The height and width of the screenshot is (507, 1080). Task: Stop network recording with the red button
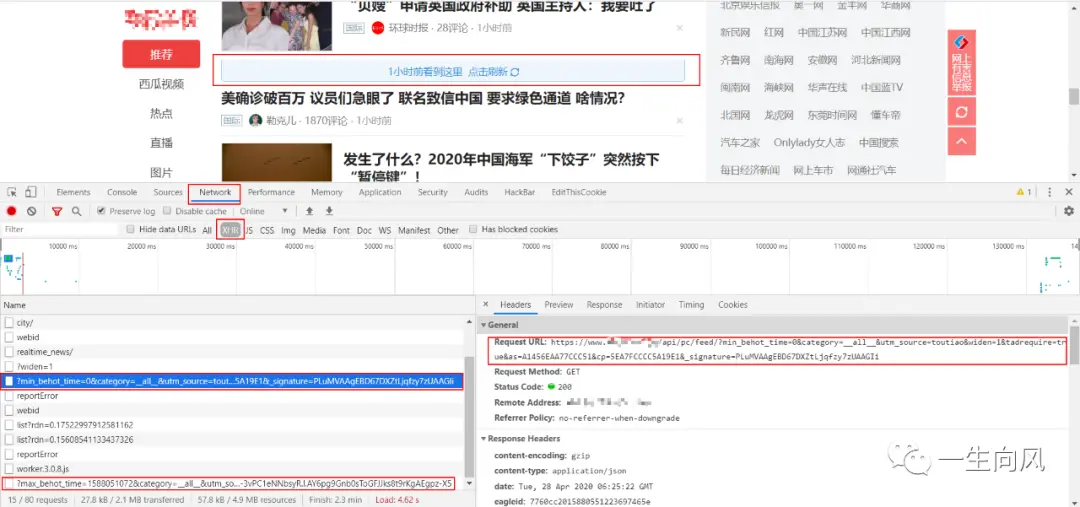(x=12, y=211)
